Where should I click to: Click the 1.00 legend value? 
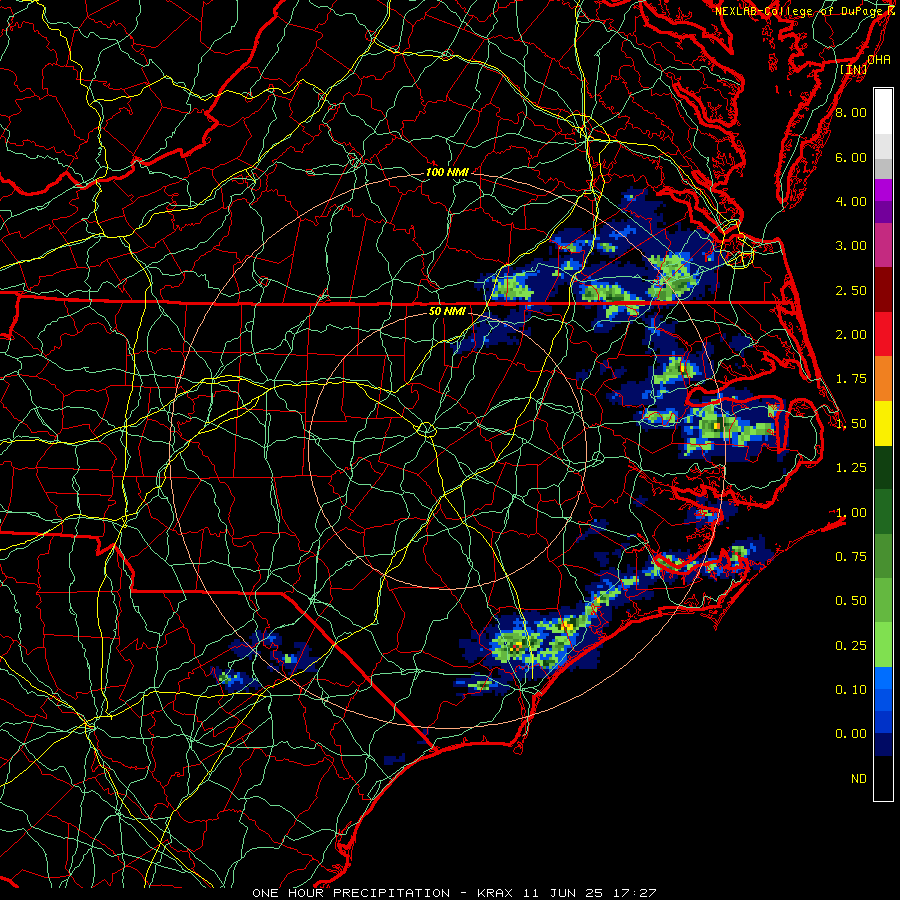[x=851, y=513]
